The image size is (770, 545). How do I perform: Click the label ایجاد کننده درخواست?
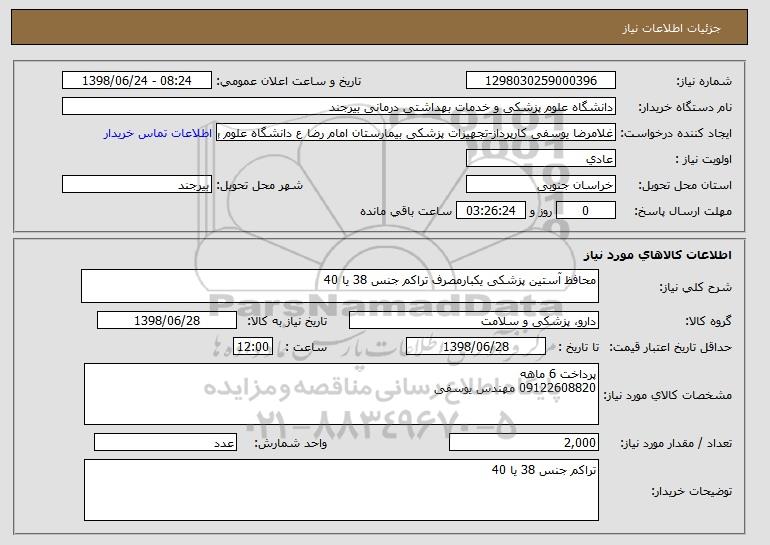pos(676,134)
